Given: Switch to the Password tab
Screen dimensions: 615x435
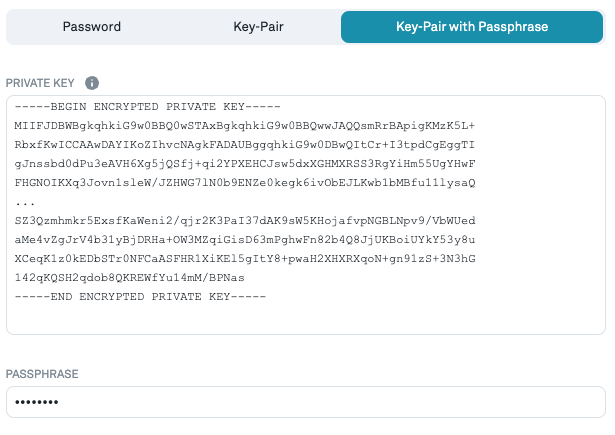Looking at the screenshot, I should click(92, 27).
